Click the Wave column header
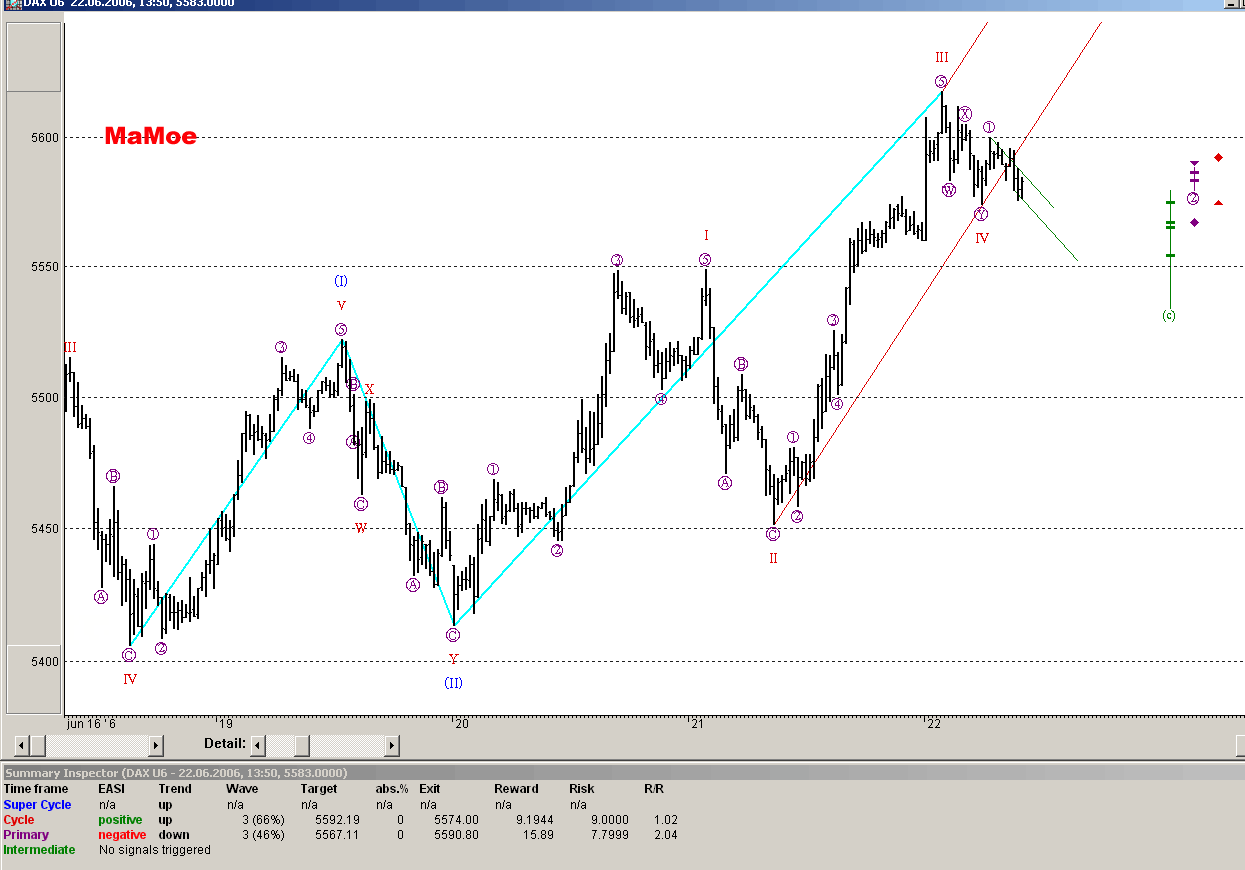The image size is (1245, 870). tap(242, 789)
